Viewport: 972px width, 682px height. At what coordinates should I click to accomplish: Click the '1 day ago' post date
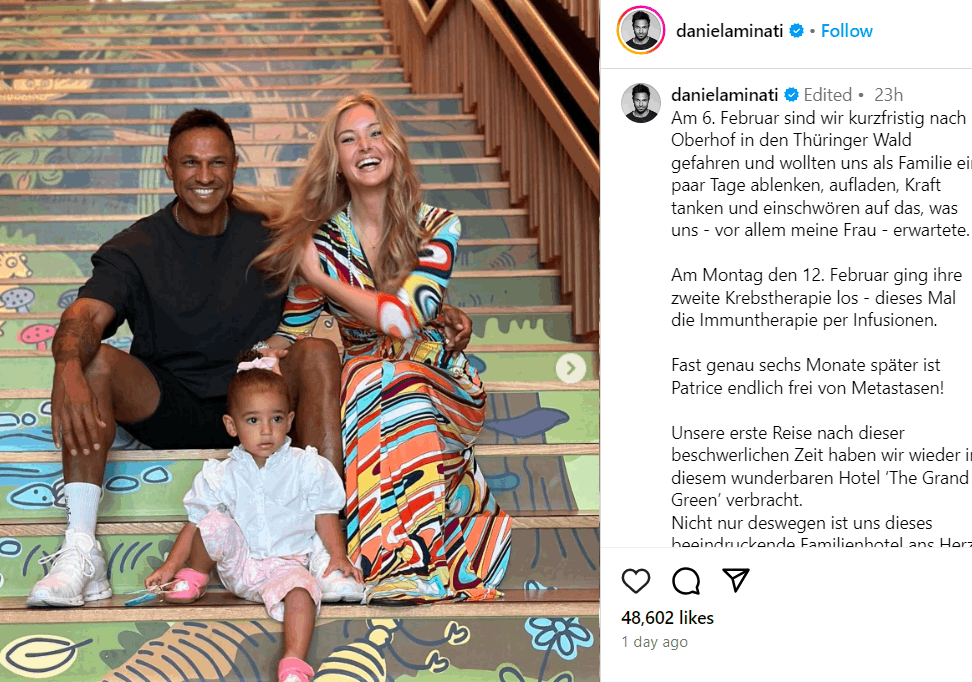pos(655,642)
